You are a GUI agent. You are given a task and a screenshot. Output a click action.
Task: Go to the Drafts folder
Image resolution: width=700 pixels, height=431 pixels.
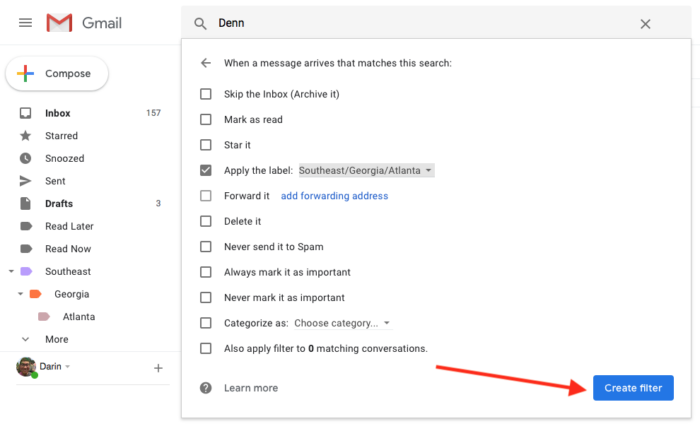click(x=59, y=203)
